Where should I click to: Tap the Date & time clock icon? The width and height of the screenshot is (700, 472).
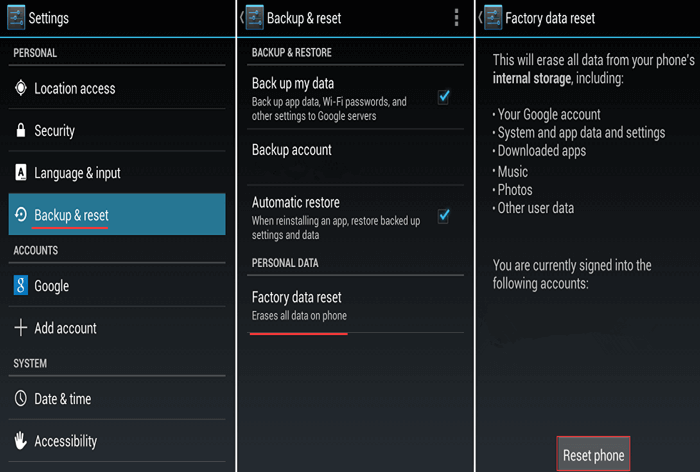[x=21, y=399]
